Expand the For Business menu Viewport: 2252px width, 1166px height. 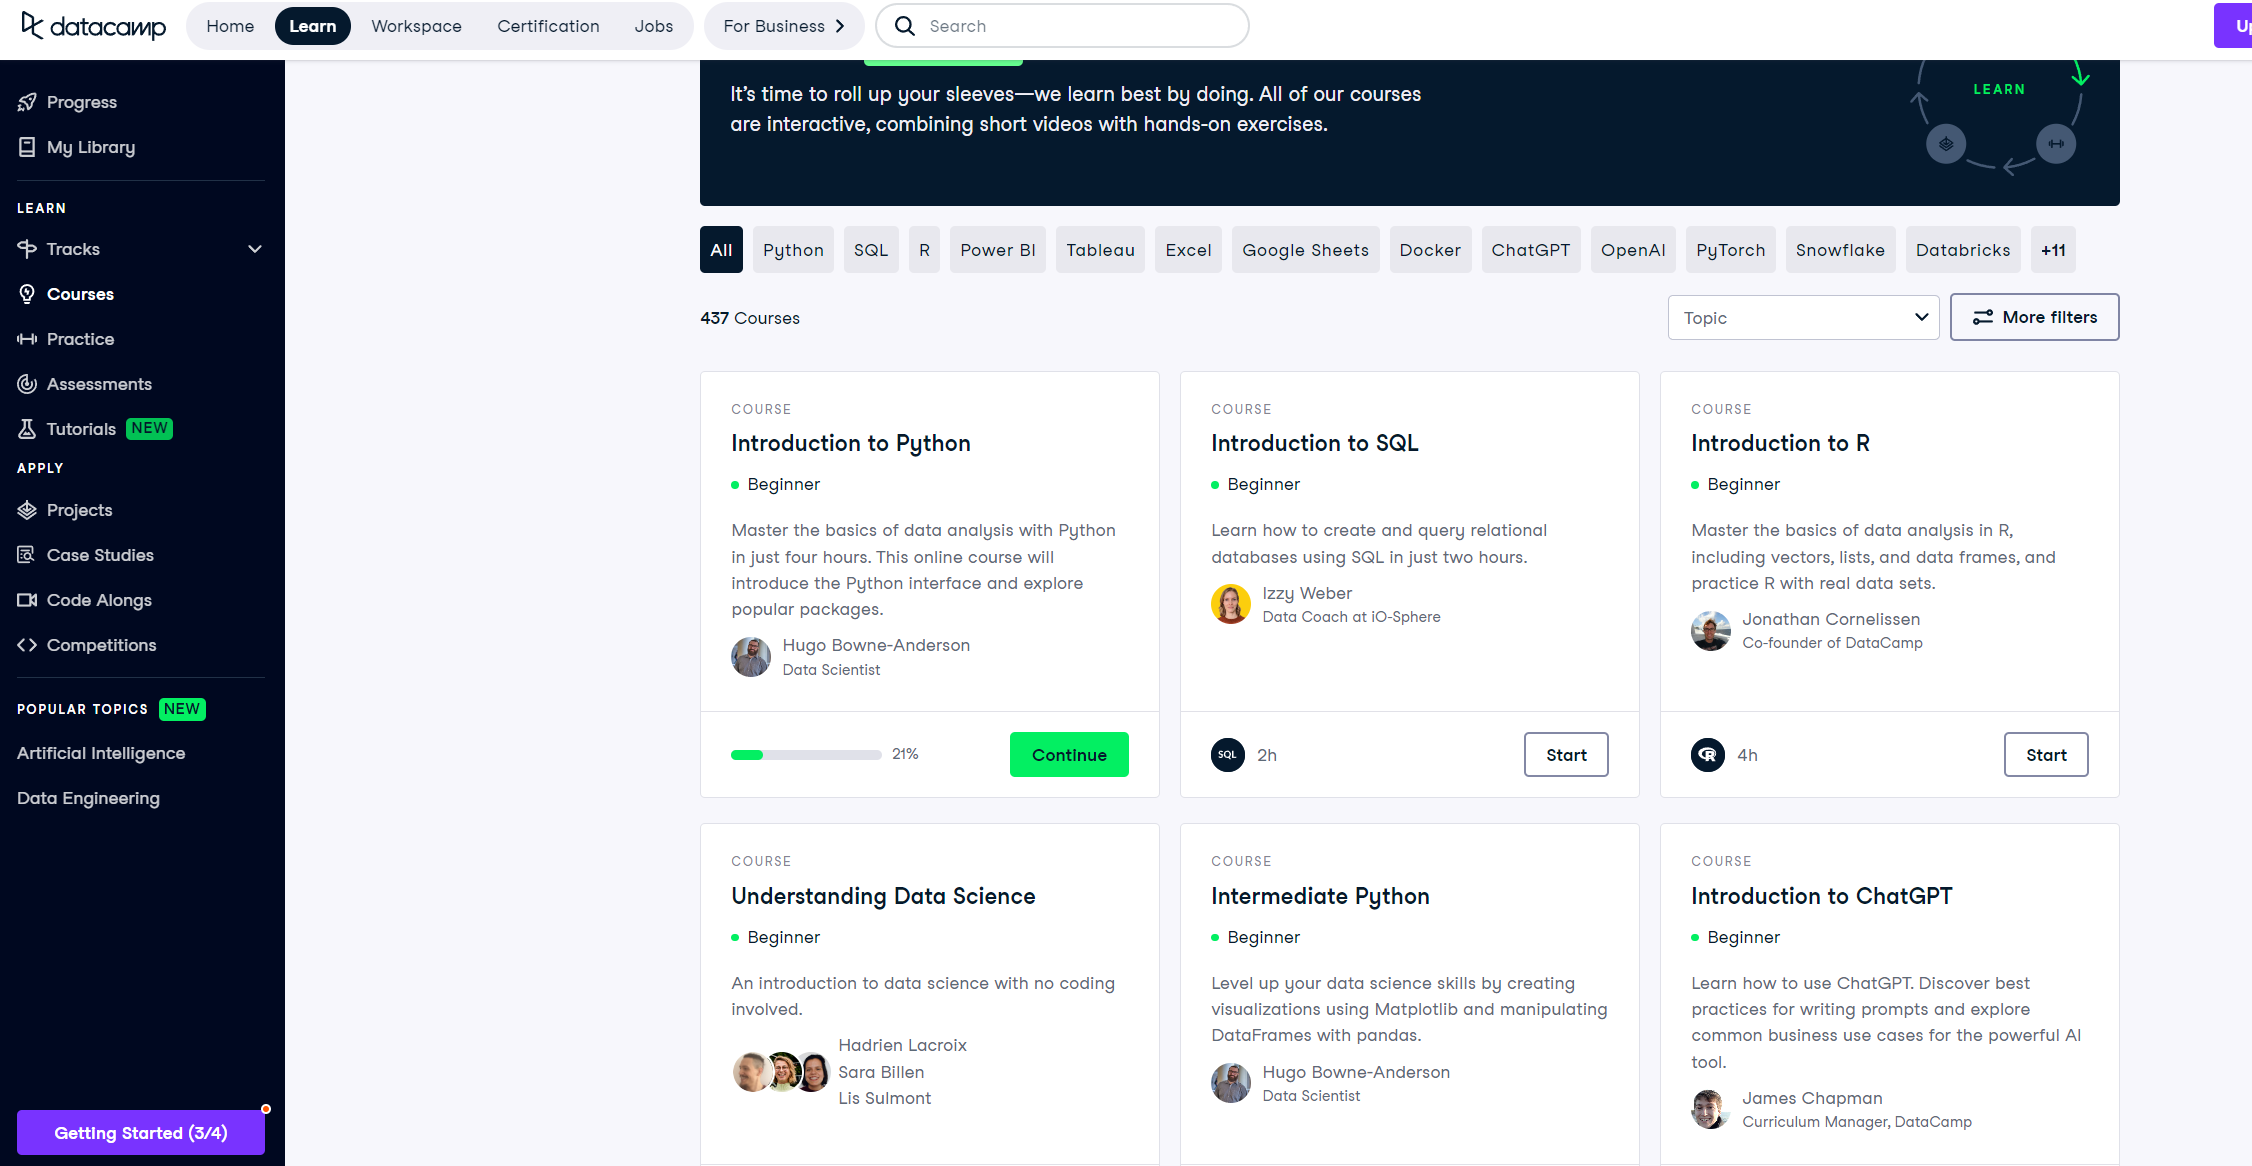pyautogui.click(x=784, y=26)
